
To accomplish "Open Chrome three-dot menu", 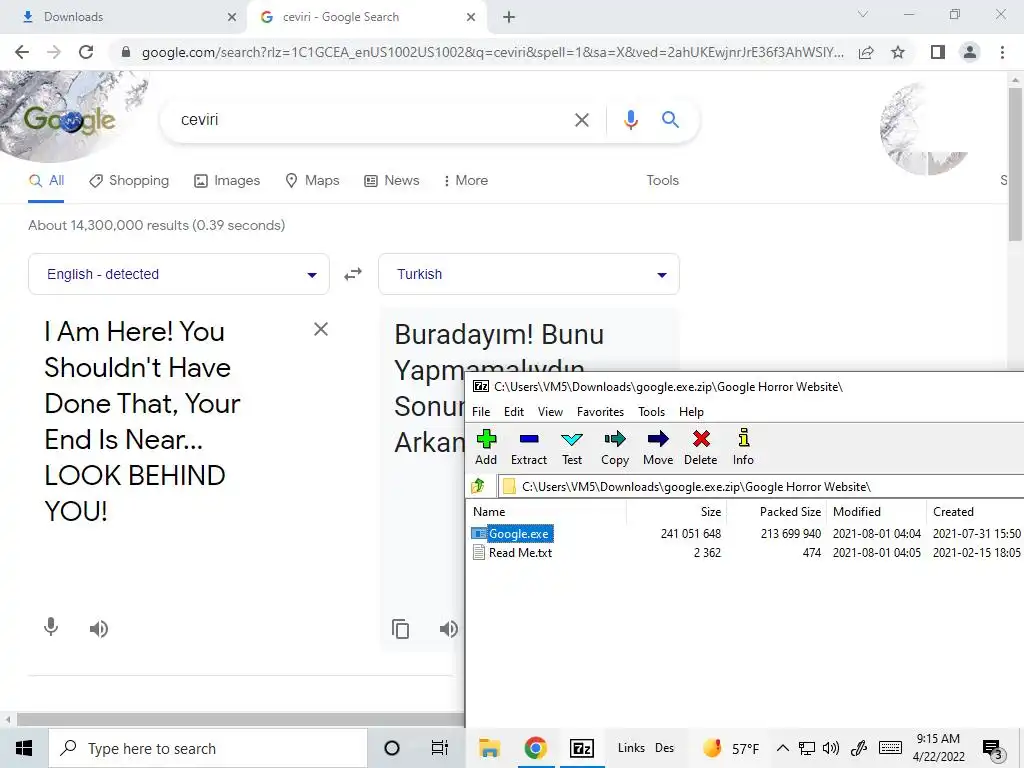I will pos(1002,52).
